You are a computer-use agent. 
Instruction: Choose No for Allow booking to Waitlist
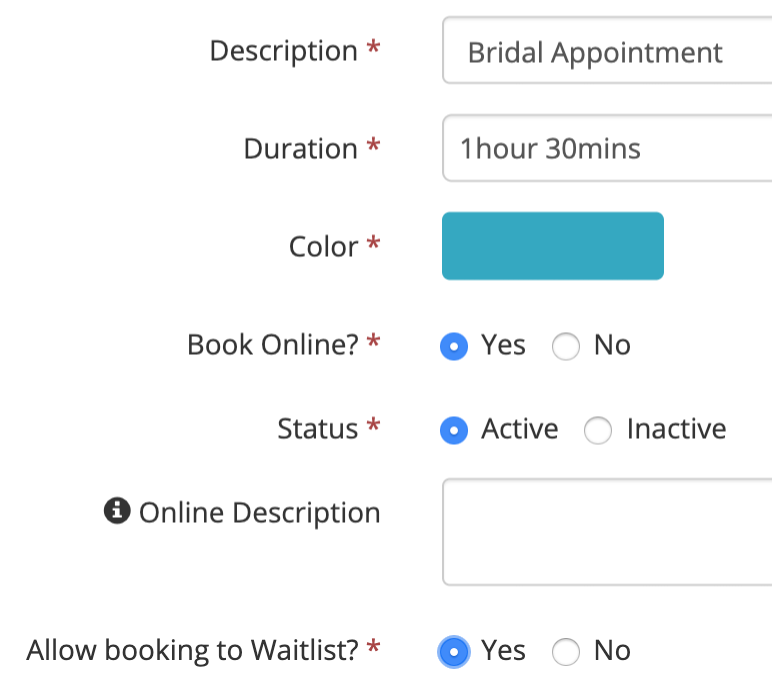click(x=566, y=652)
